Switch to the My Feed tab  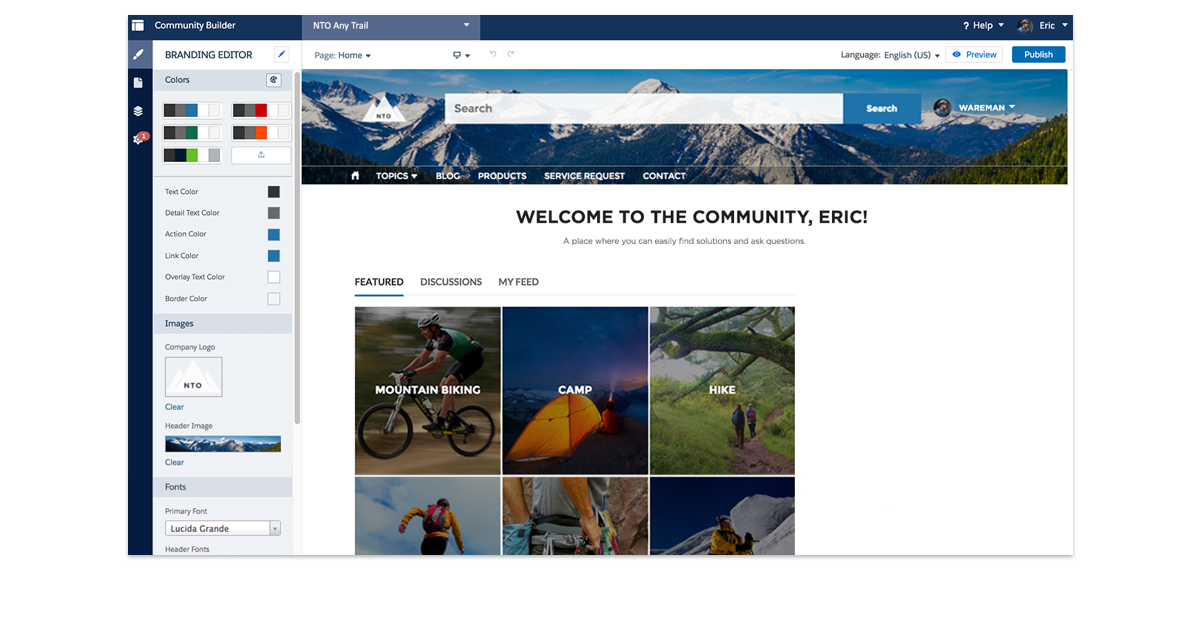click(518, 282)
